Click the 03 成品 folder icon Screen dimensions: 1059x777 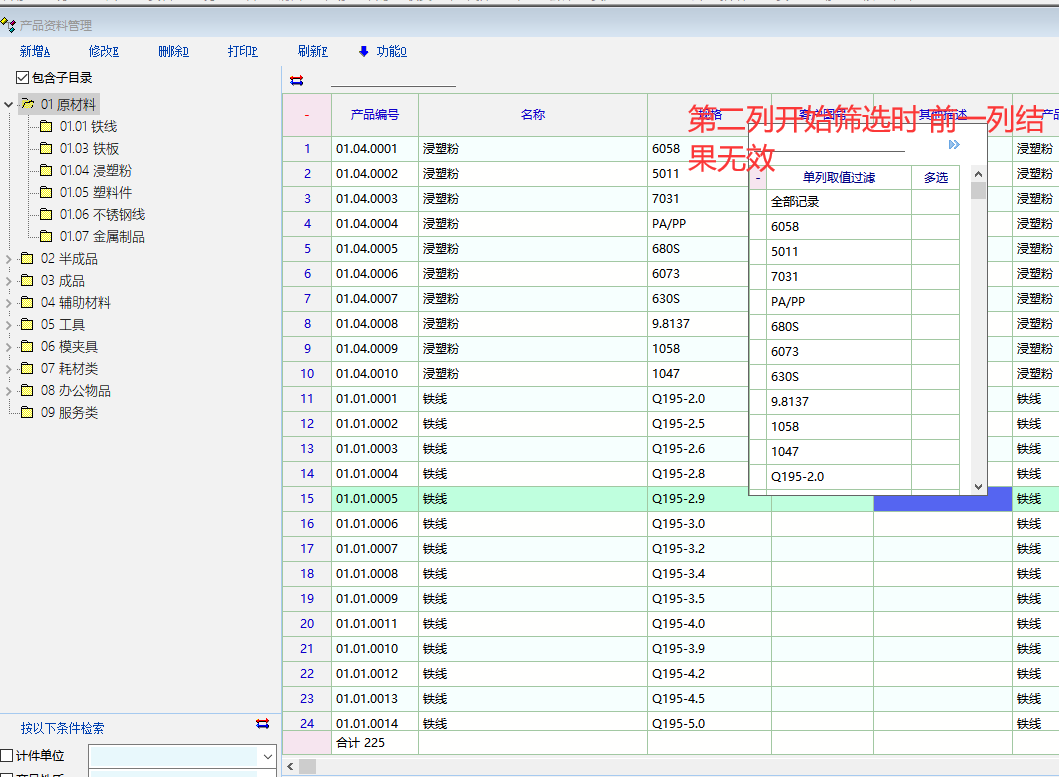pyautogui.click(x=27, y=281)
